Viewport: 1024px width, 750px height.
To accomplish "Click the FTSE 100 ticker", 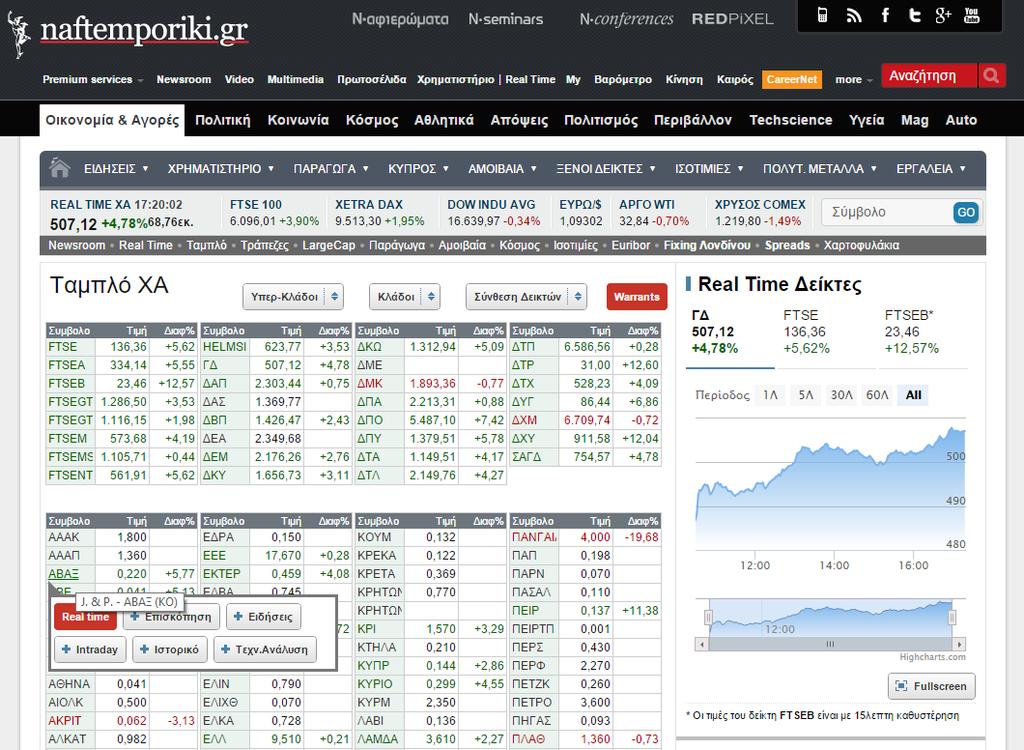I will click(x=274, y=213).
